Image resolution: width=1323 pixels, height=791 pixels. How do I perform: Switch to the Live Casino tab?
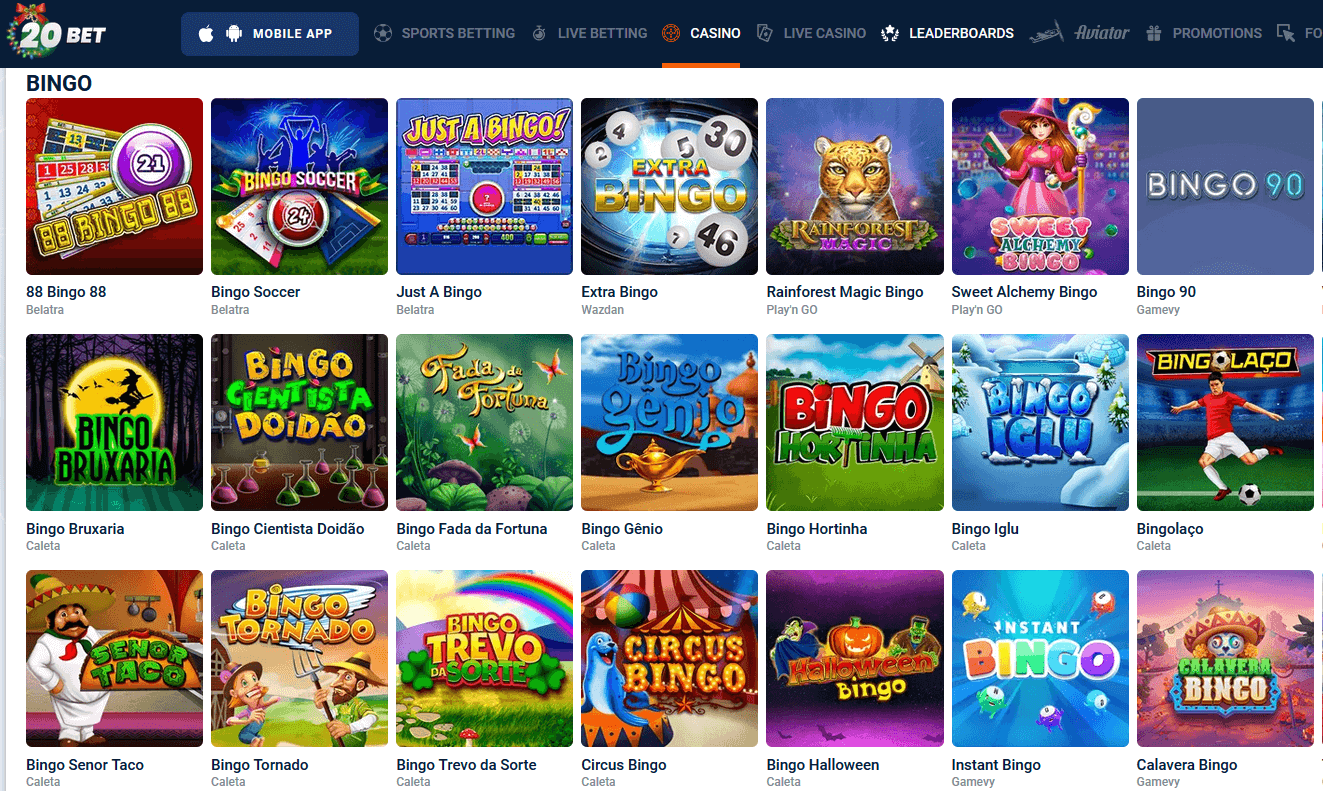click(811, 33)
